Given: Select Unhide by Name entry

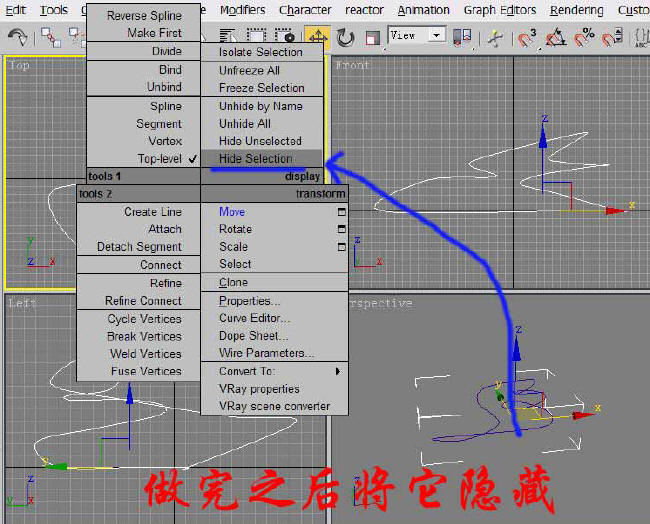Looking at the screenshot, I should [262, 107].
